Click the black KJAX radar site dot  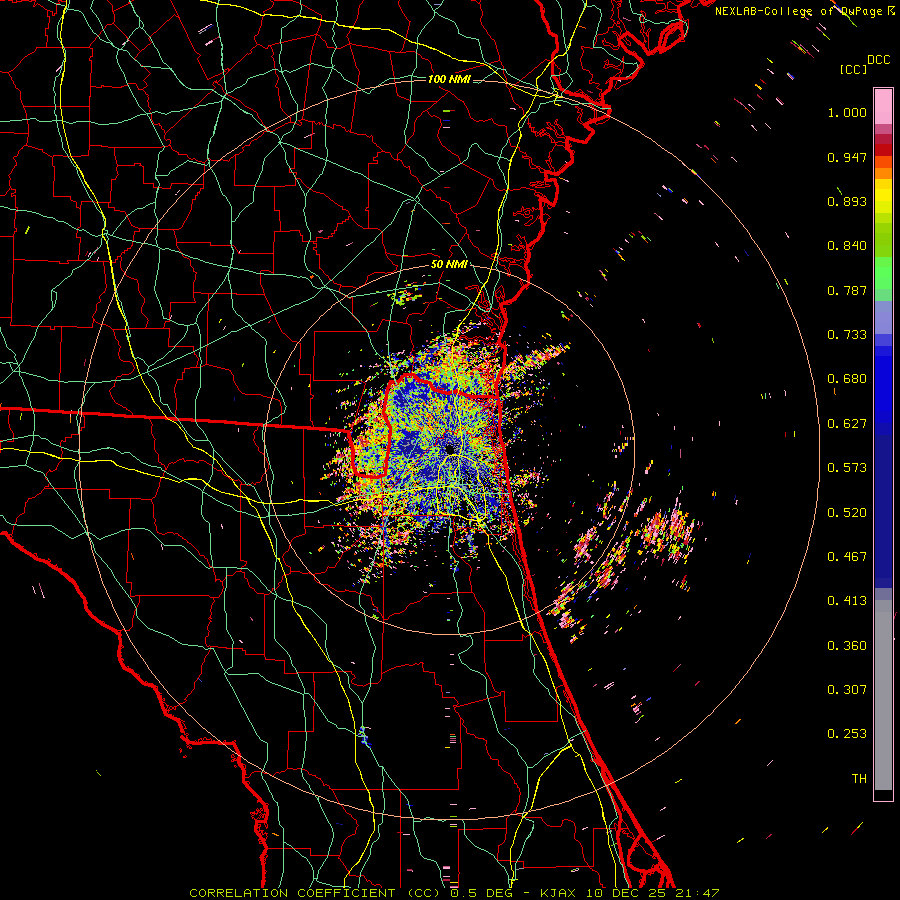tap(450, 449)
